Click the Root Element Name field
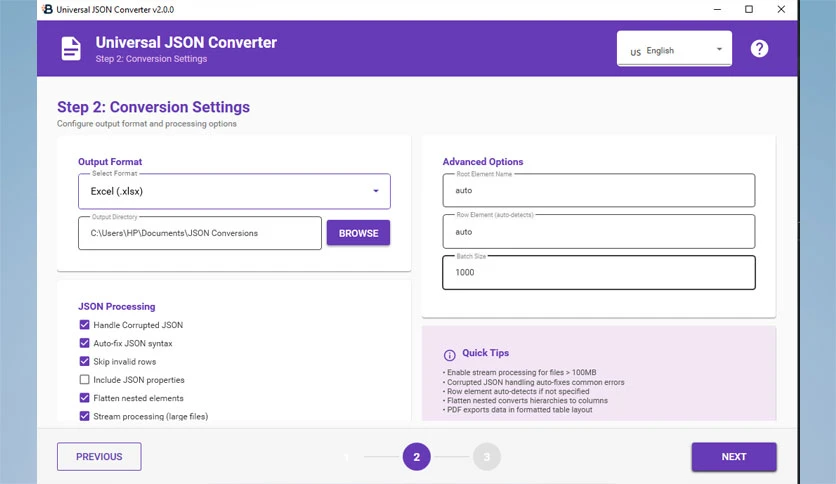This screenshot has width=836, height=484. (x=599, y=190)
